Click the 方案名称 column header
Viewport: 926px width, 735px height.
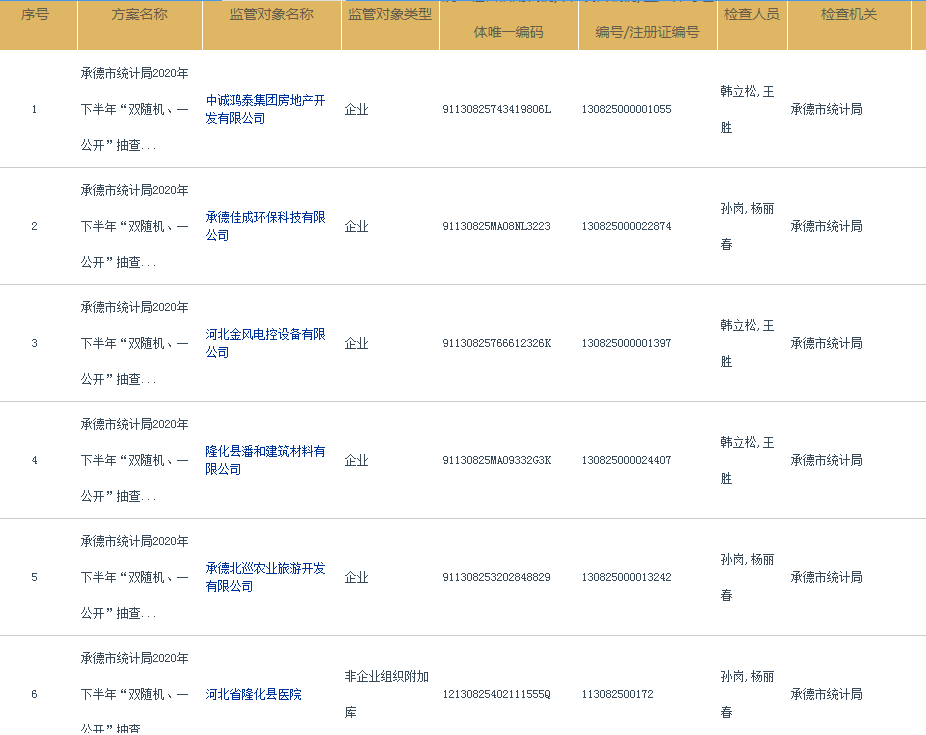(x=139, y=15)
